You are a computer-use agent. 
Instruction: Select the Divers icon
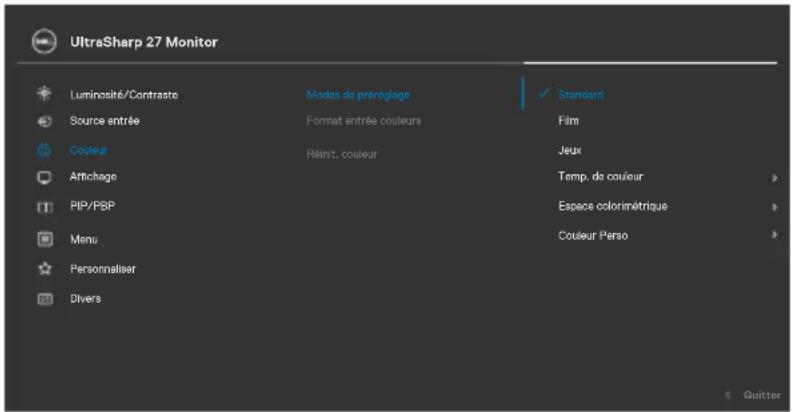coord(45,299)
